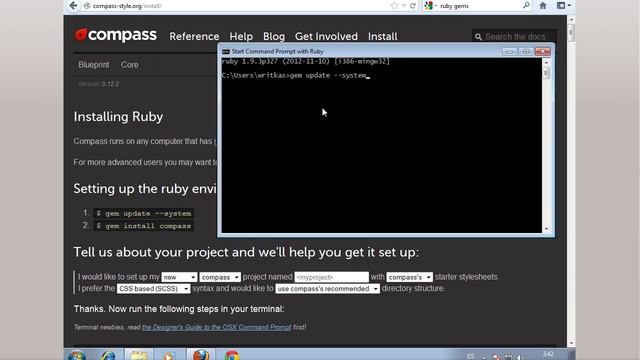This screenshot has height=360, width=640.
Task: Open the Get Involved menu item
Action: pyautogui.click(x=326, y=36)
